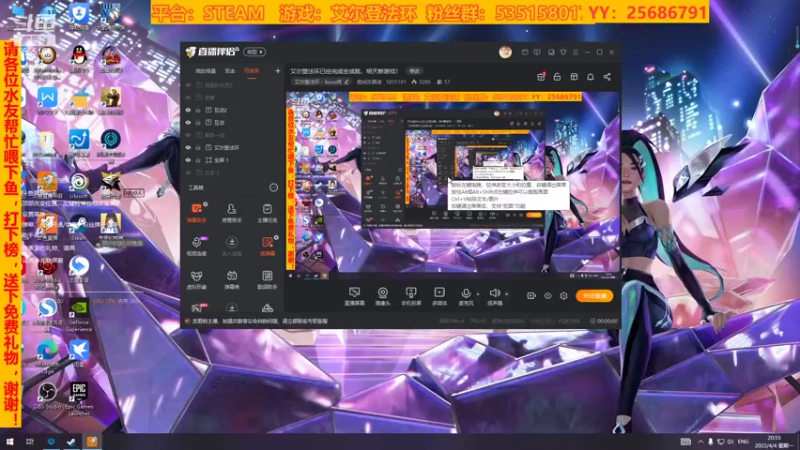Open the 多人连麦 tool
Image resolution: width=800 pixels, height=450 pixels.
click(x=232, y=246)
